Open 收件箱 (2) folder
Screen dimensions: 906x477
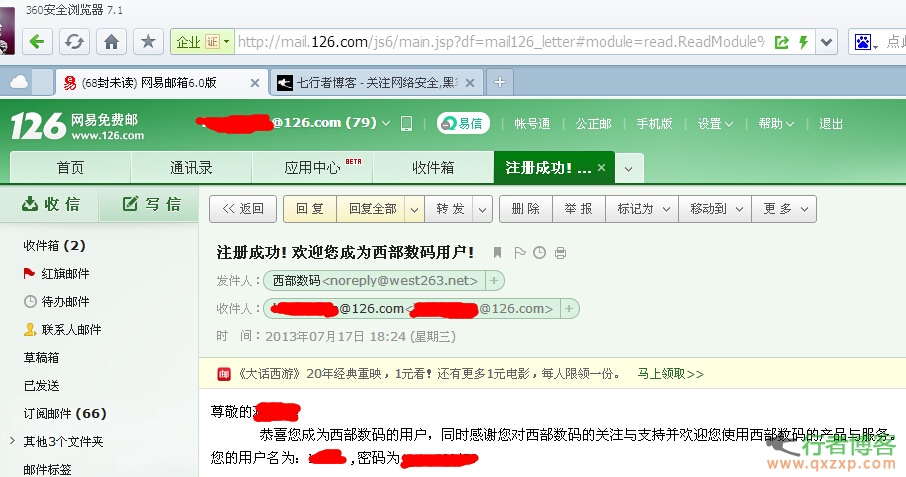click(54, 245)
